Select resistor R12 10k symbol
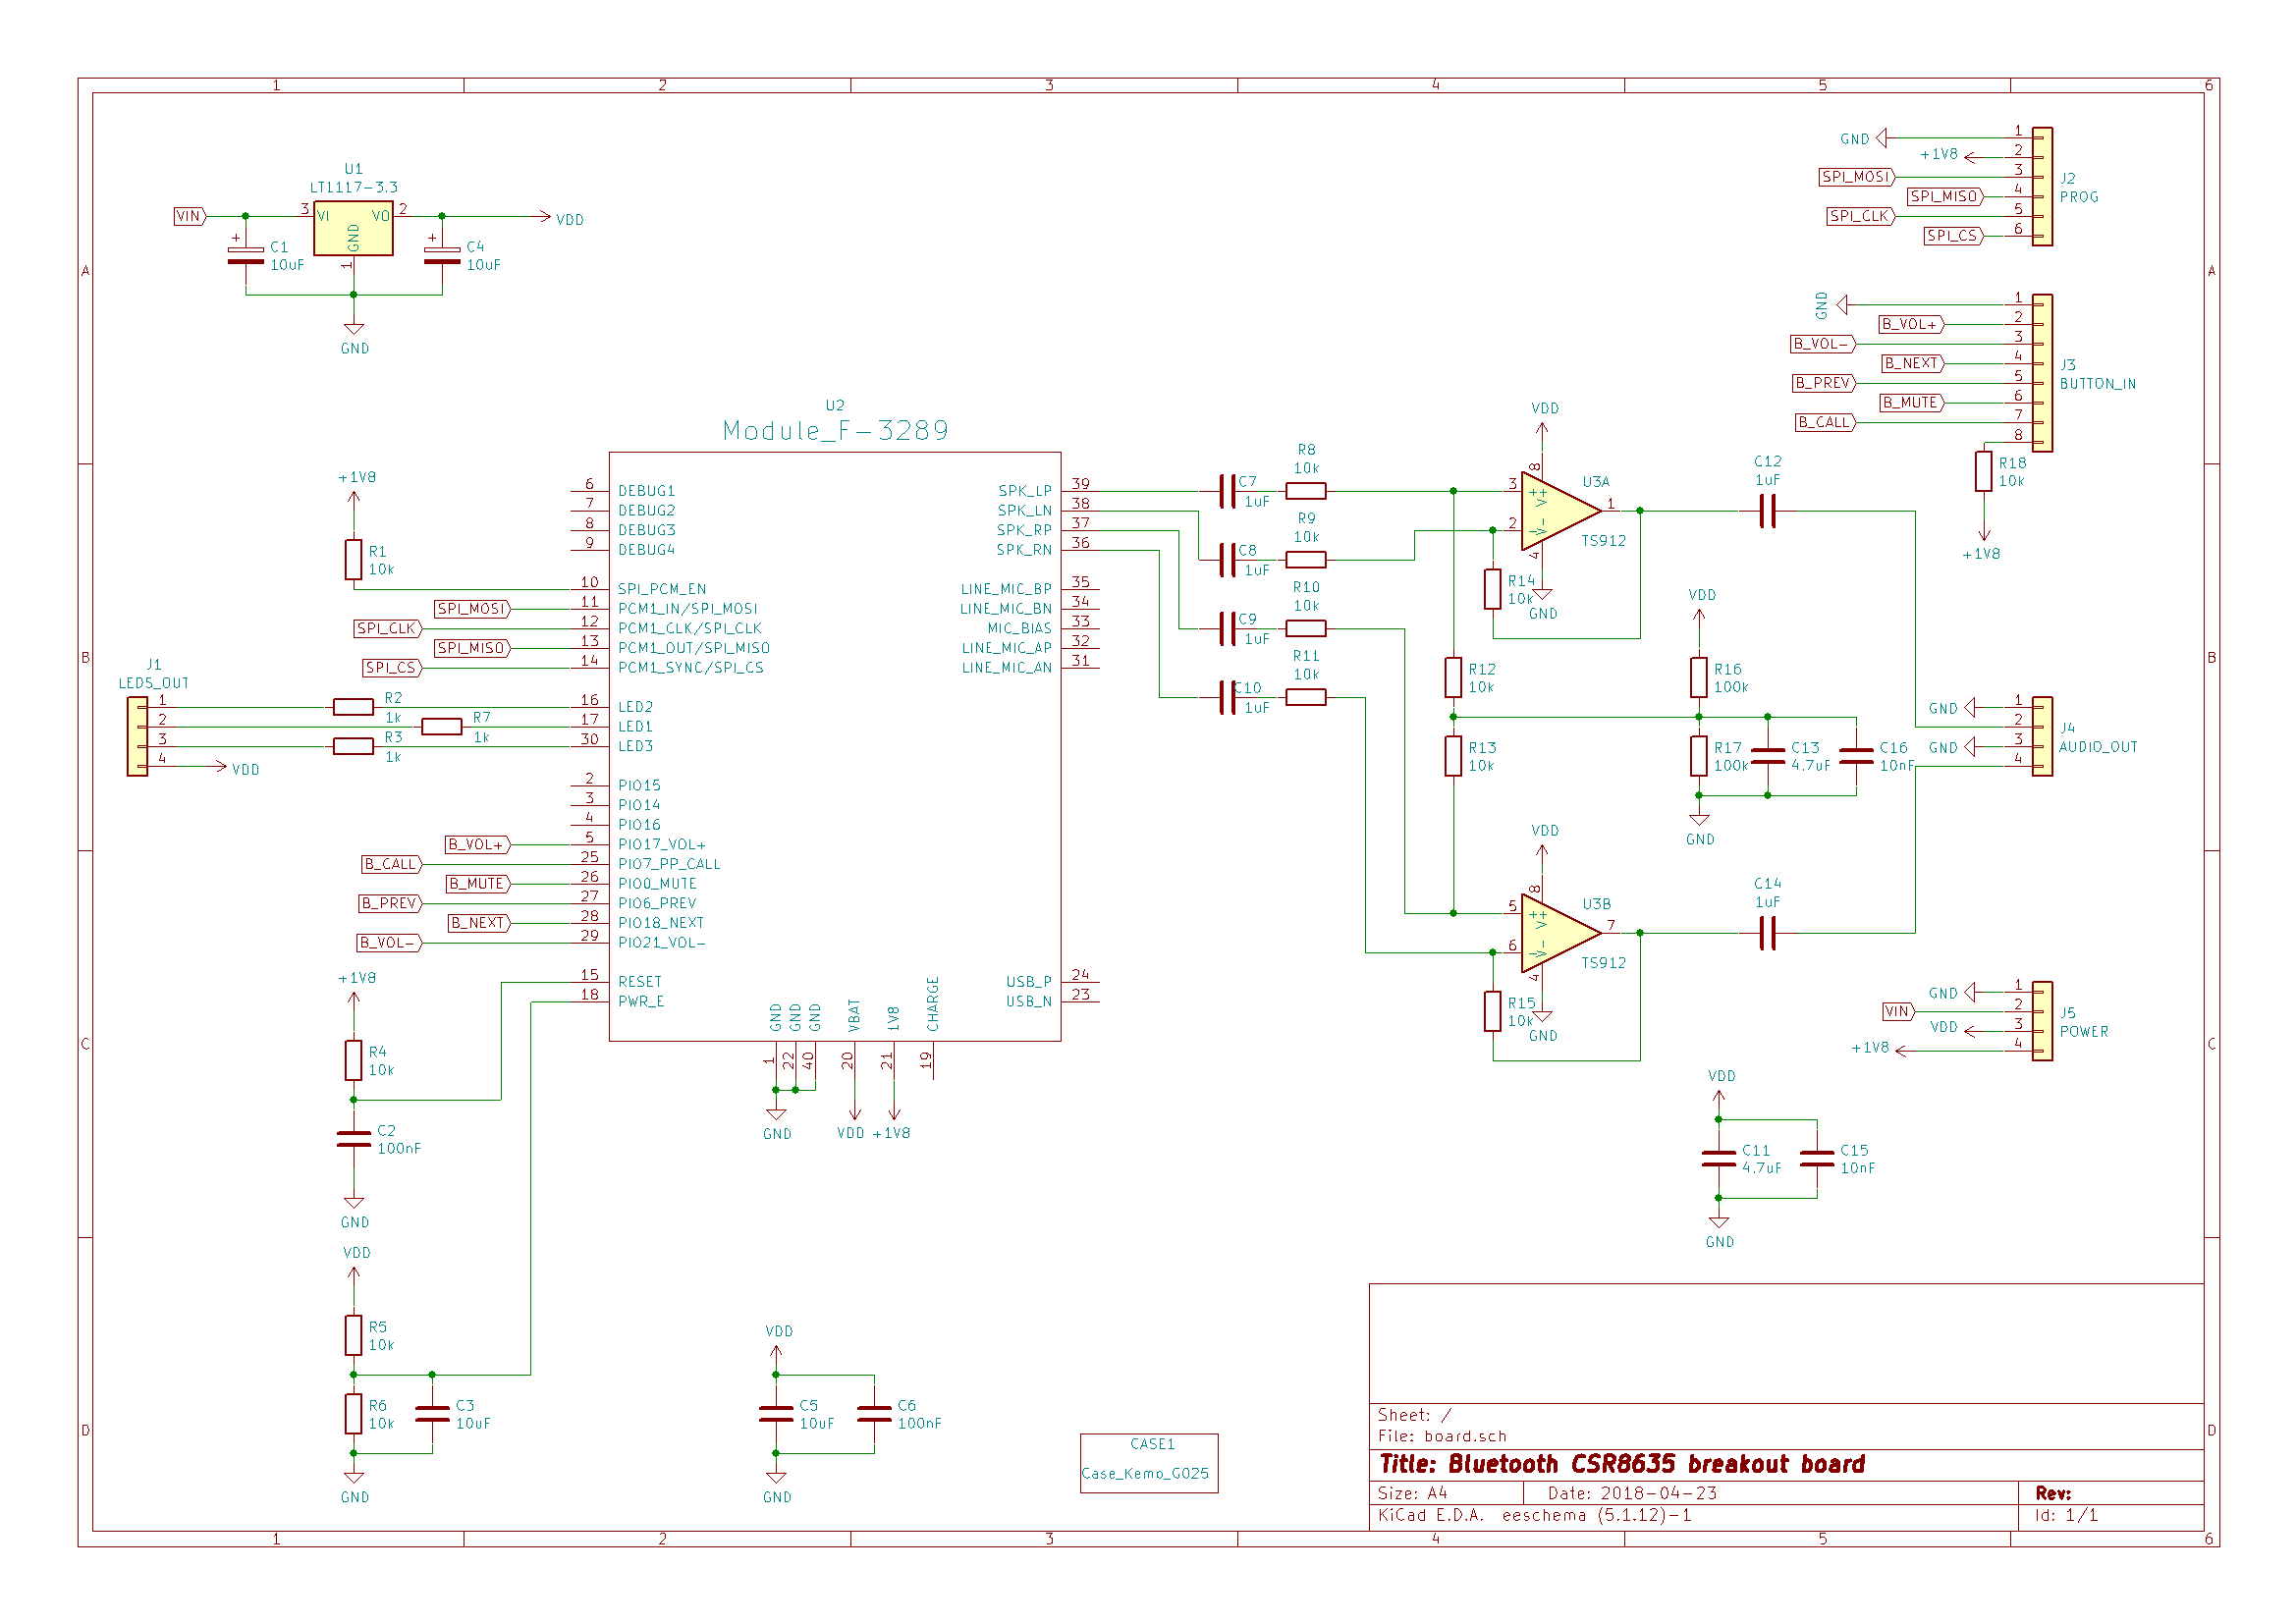 coord(1453,678)
